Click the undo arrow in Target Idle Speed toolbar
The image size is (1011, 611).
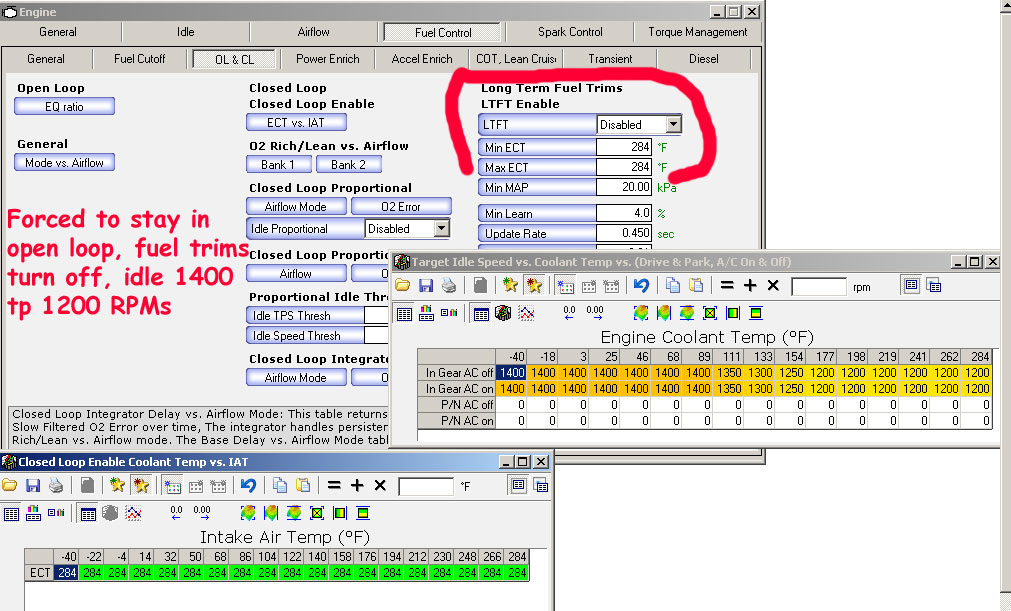pos(641,286)
